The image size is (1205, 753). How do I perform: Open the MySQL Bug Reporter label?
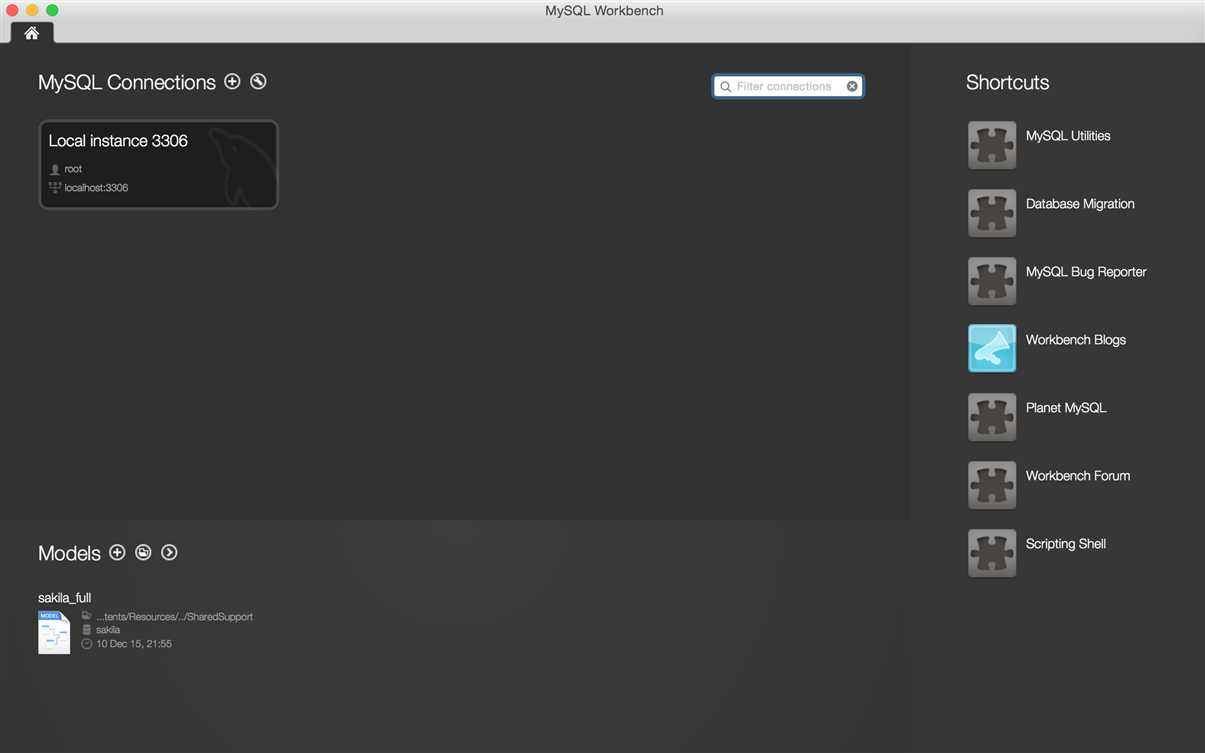pyautogui.click(x=1086, y=272)
